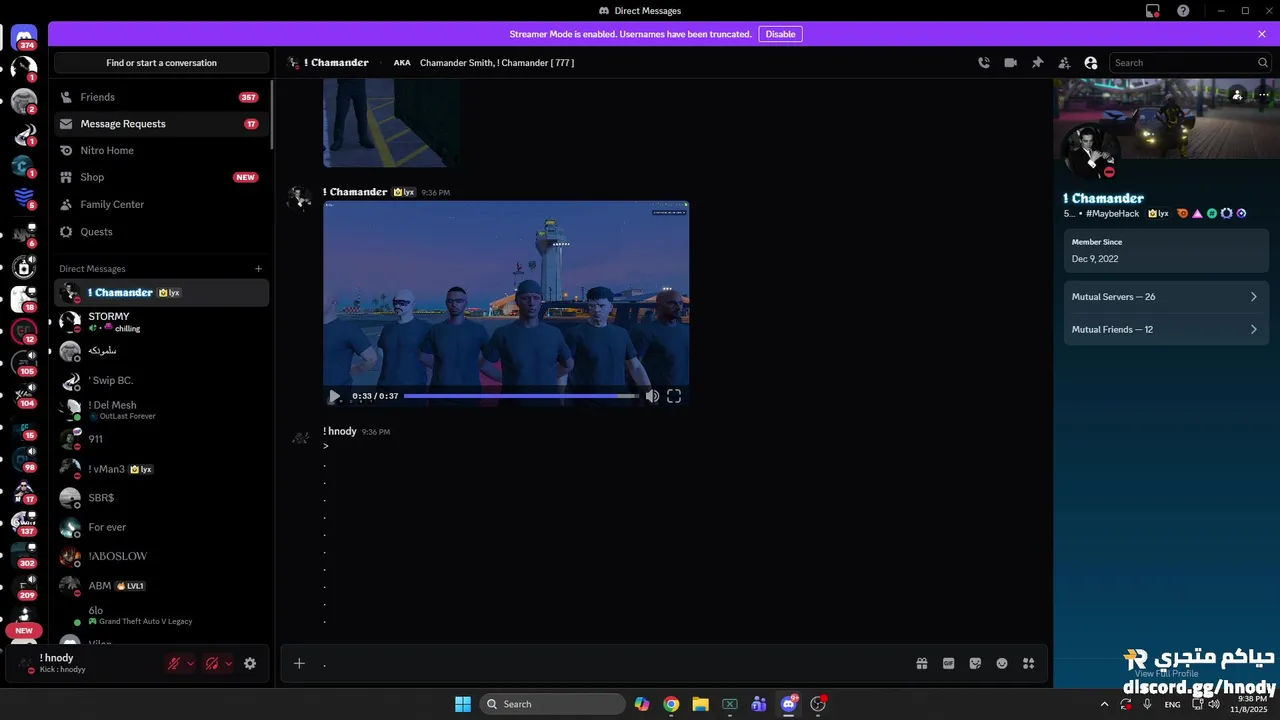The image size is (1280, 720).
Task: Open Message Requests
Action: tap(161, 124)
